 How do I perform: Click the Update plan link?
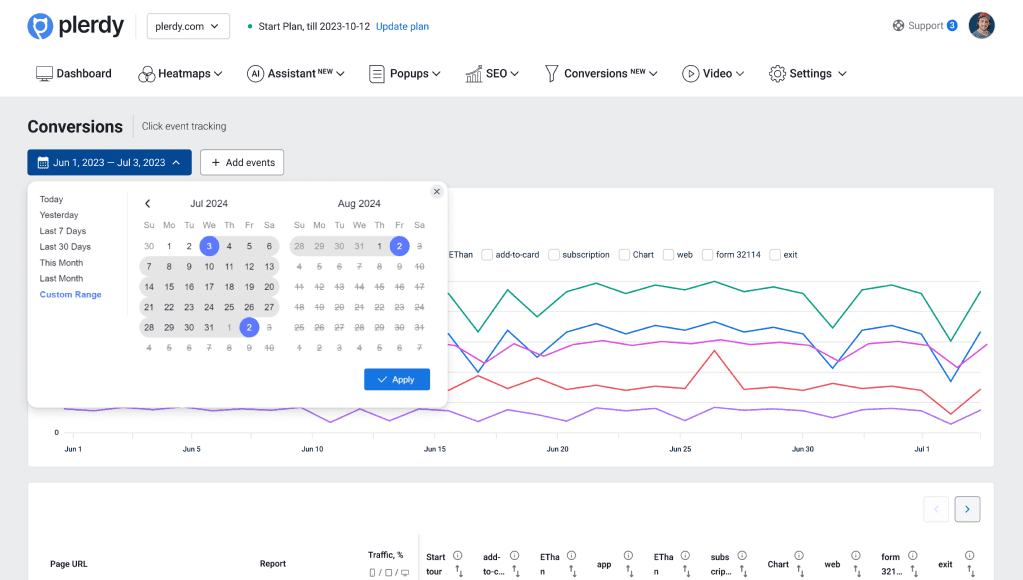pyautogui.click(x=402, y=27)
